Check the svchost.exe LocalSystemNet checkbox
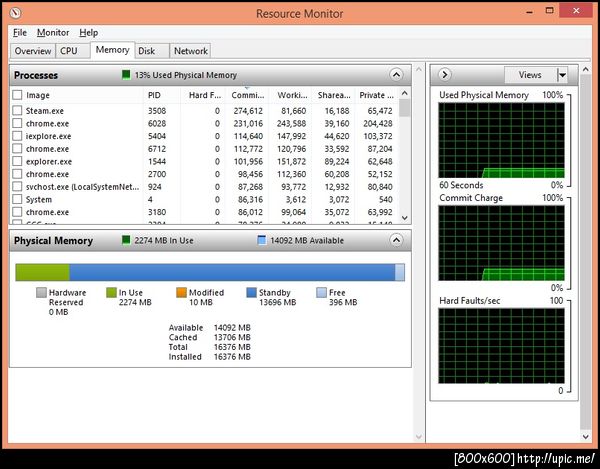Viewport: 600px width, 469px height. (x=17, y=186)
